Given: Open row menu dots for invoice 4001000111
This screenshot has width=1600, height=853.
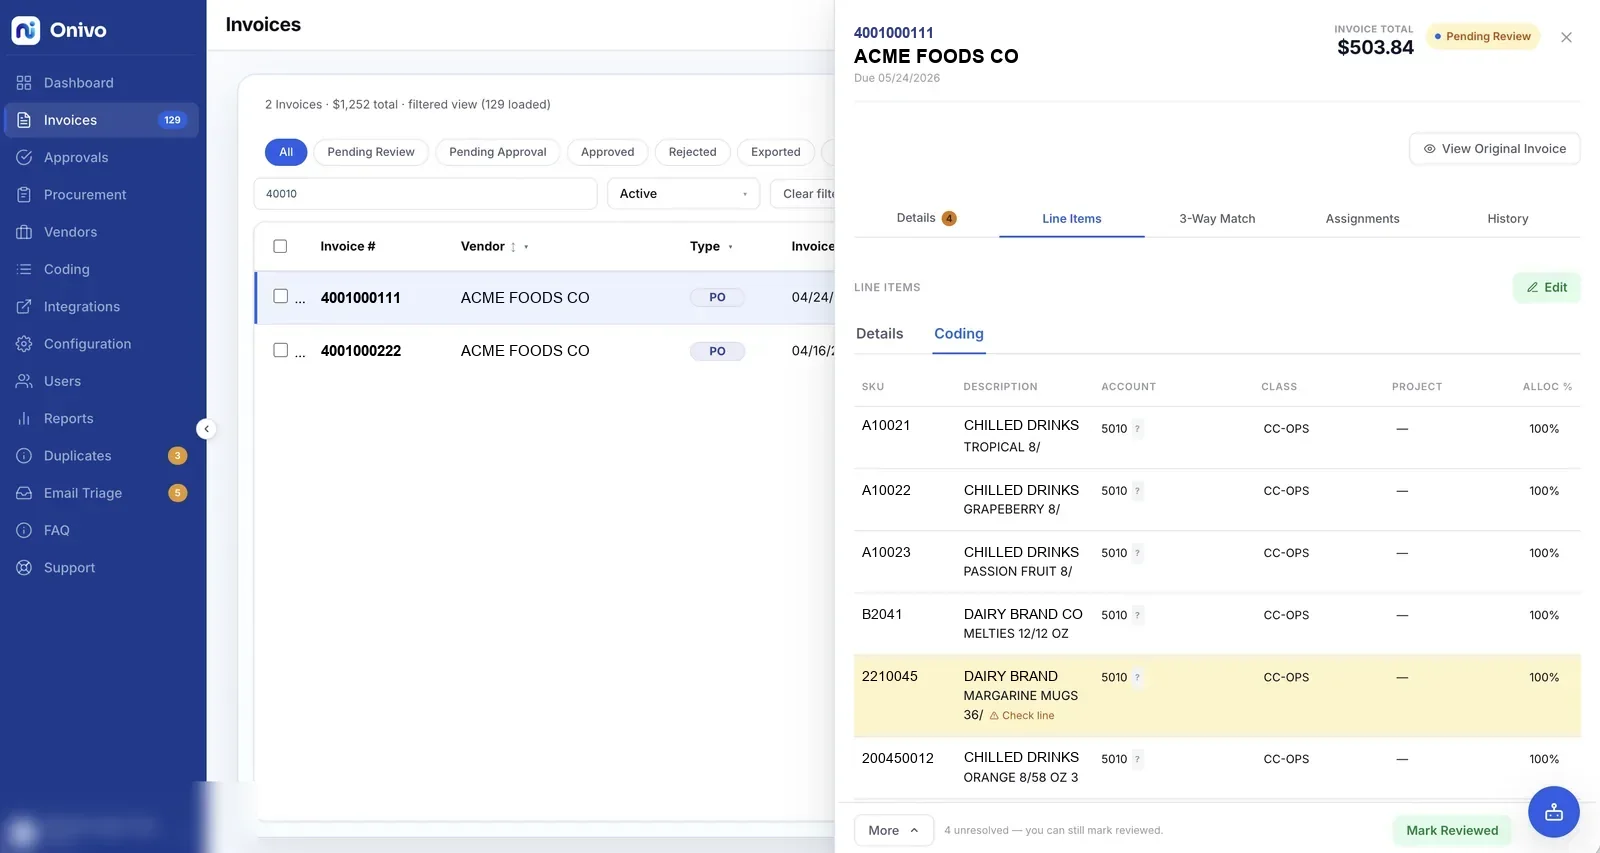Looking at the screenshot, I should coord(300,299).
